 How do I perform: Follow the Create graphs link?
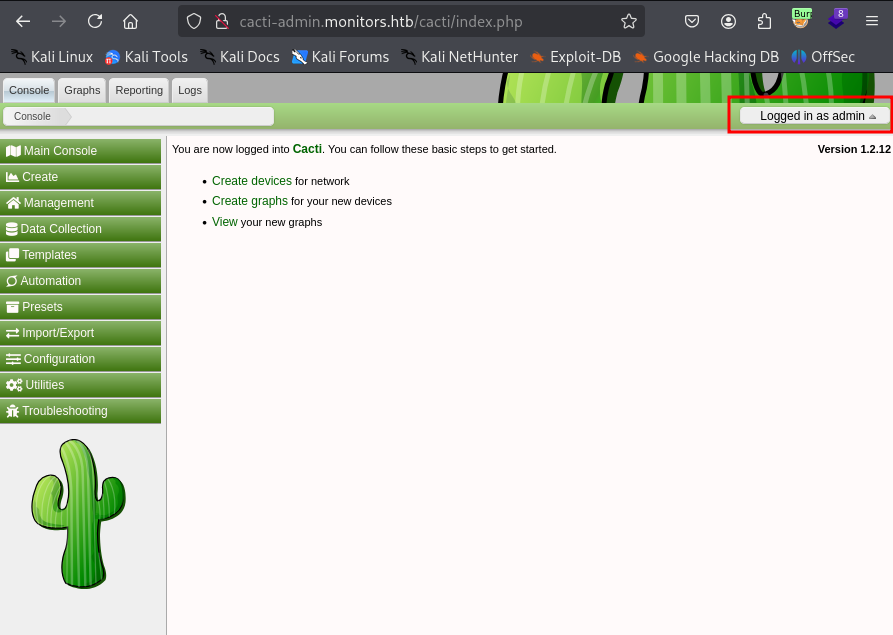coord(249,201)
